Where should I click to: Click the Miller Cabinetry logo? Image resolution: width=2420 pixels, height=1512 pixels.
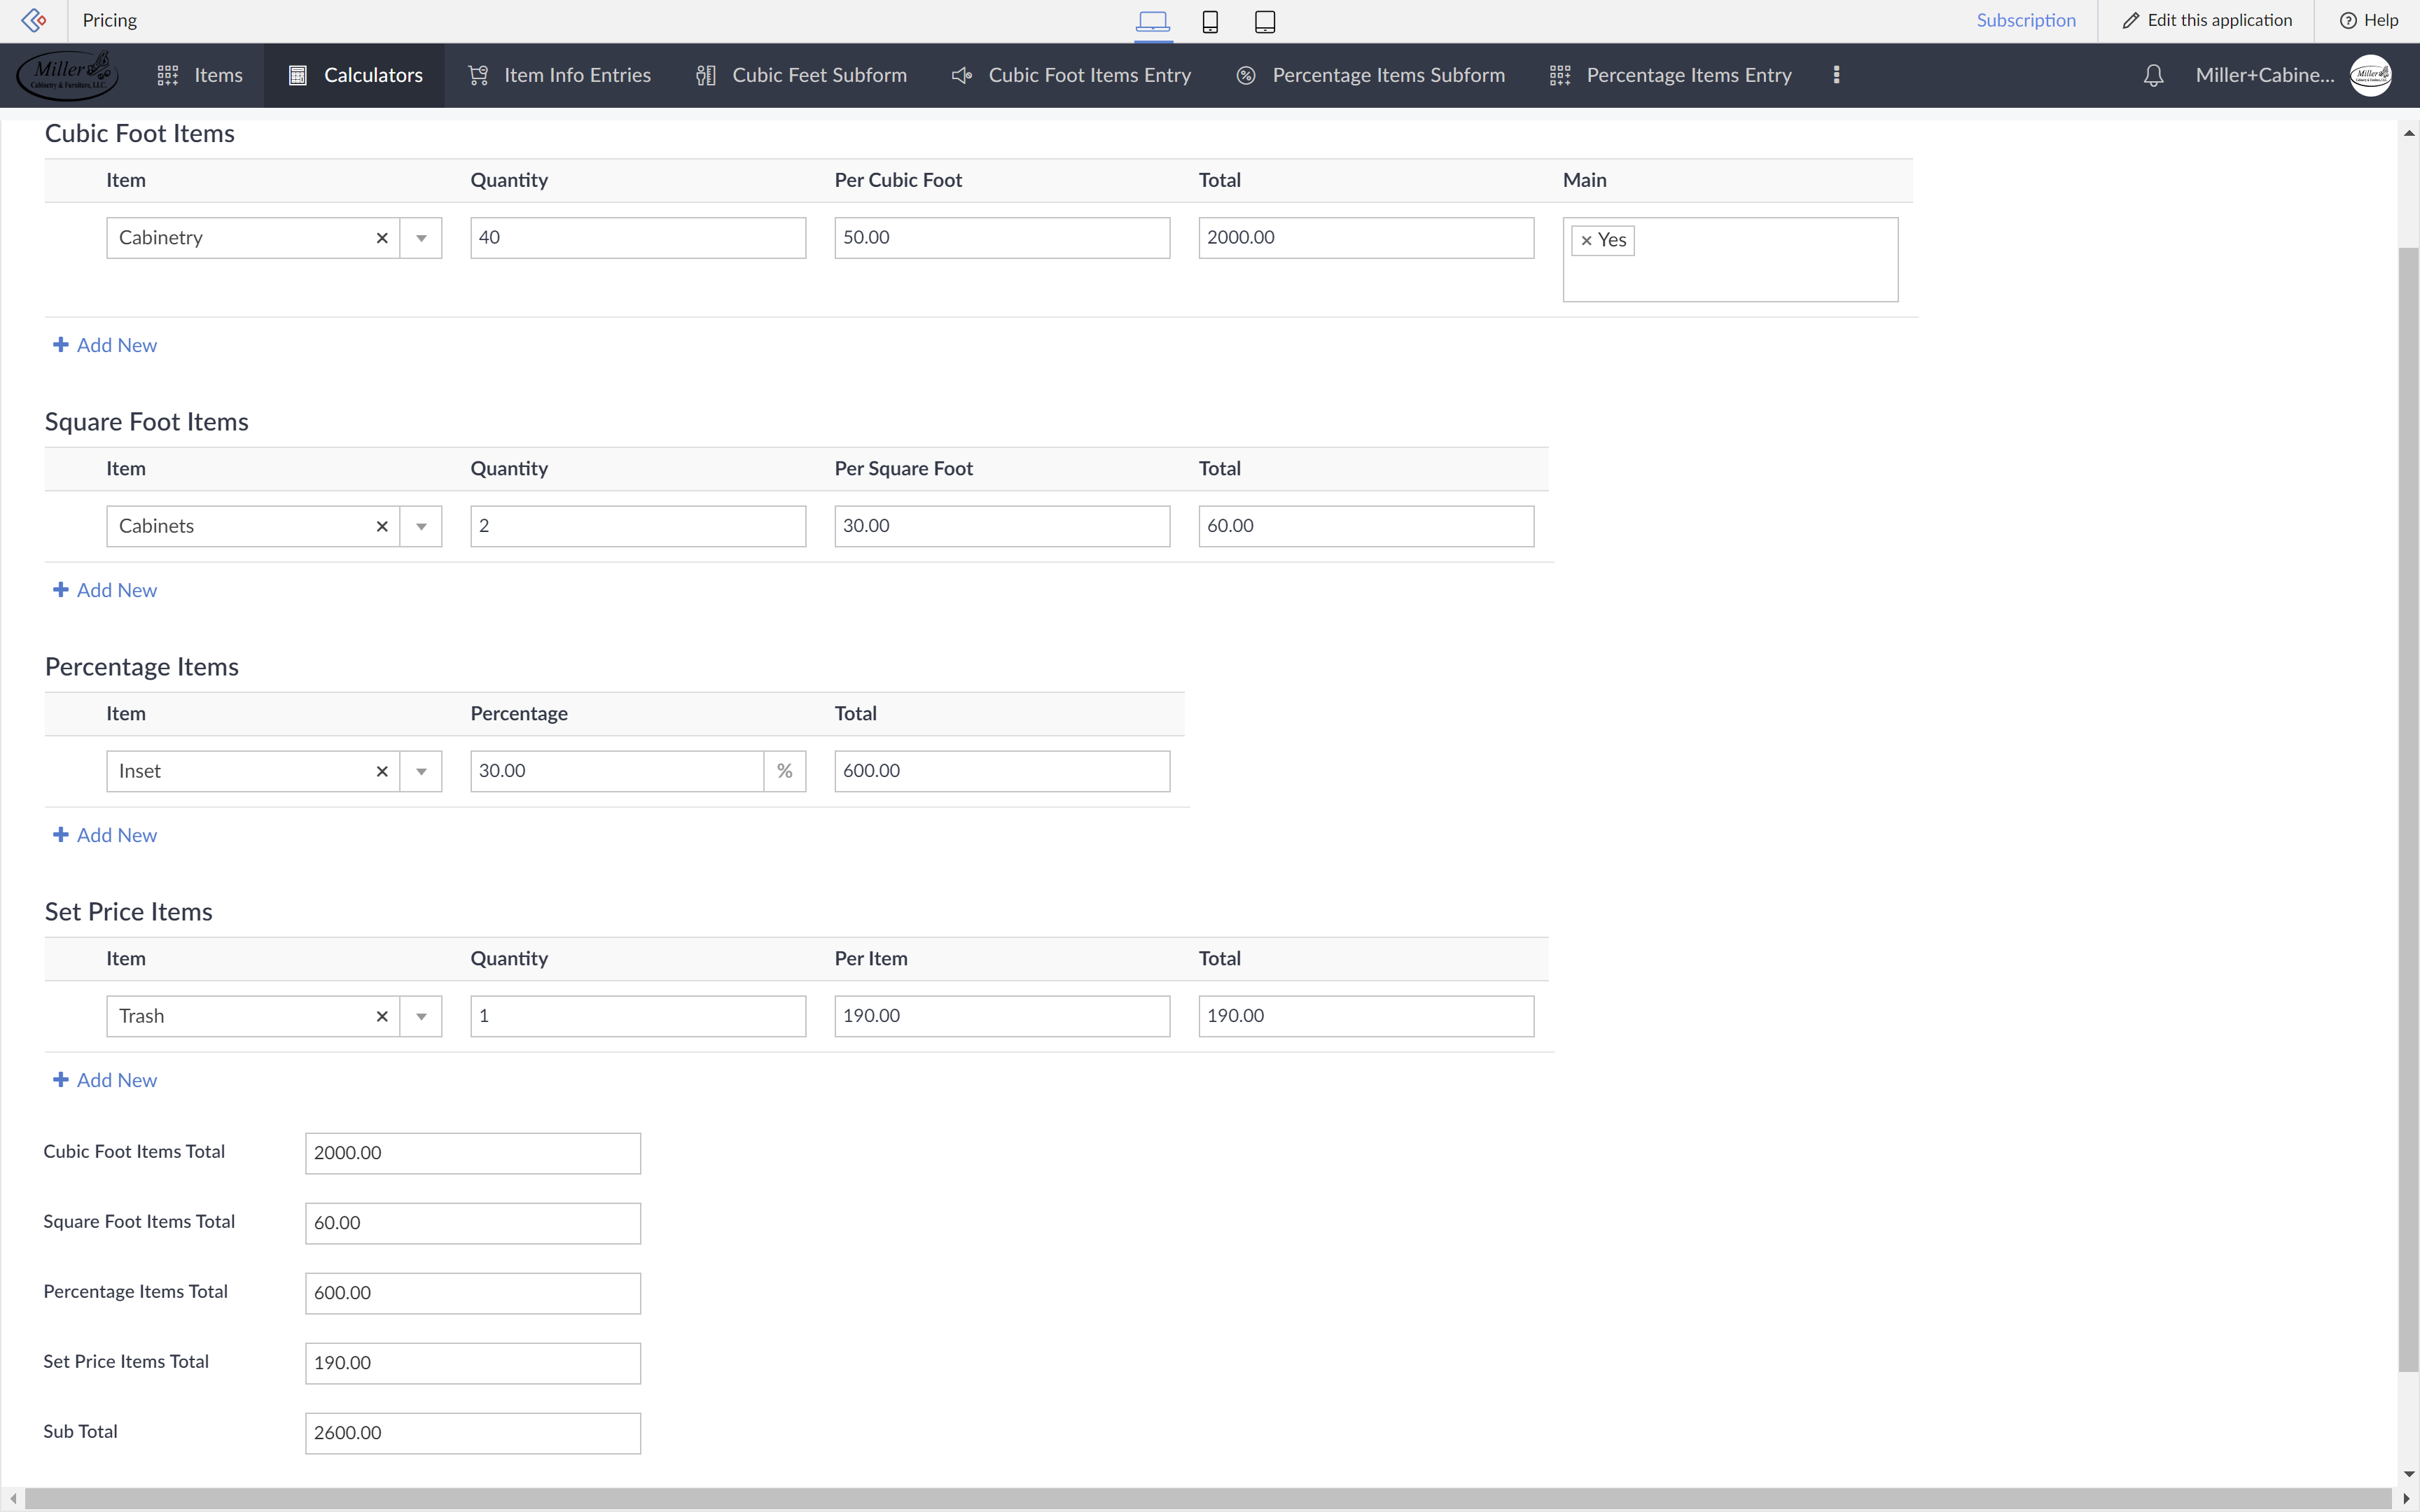[68, 75]
